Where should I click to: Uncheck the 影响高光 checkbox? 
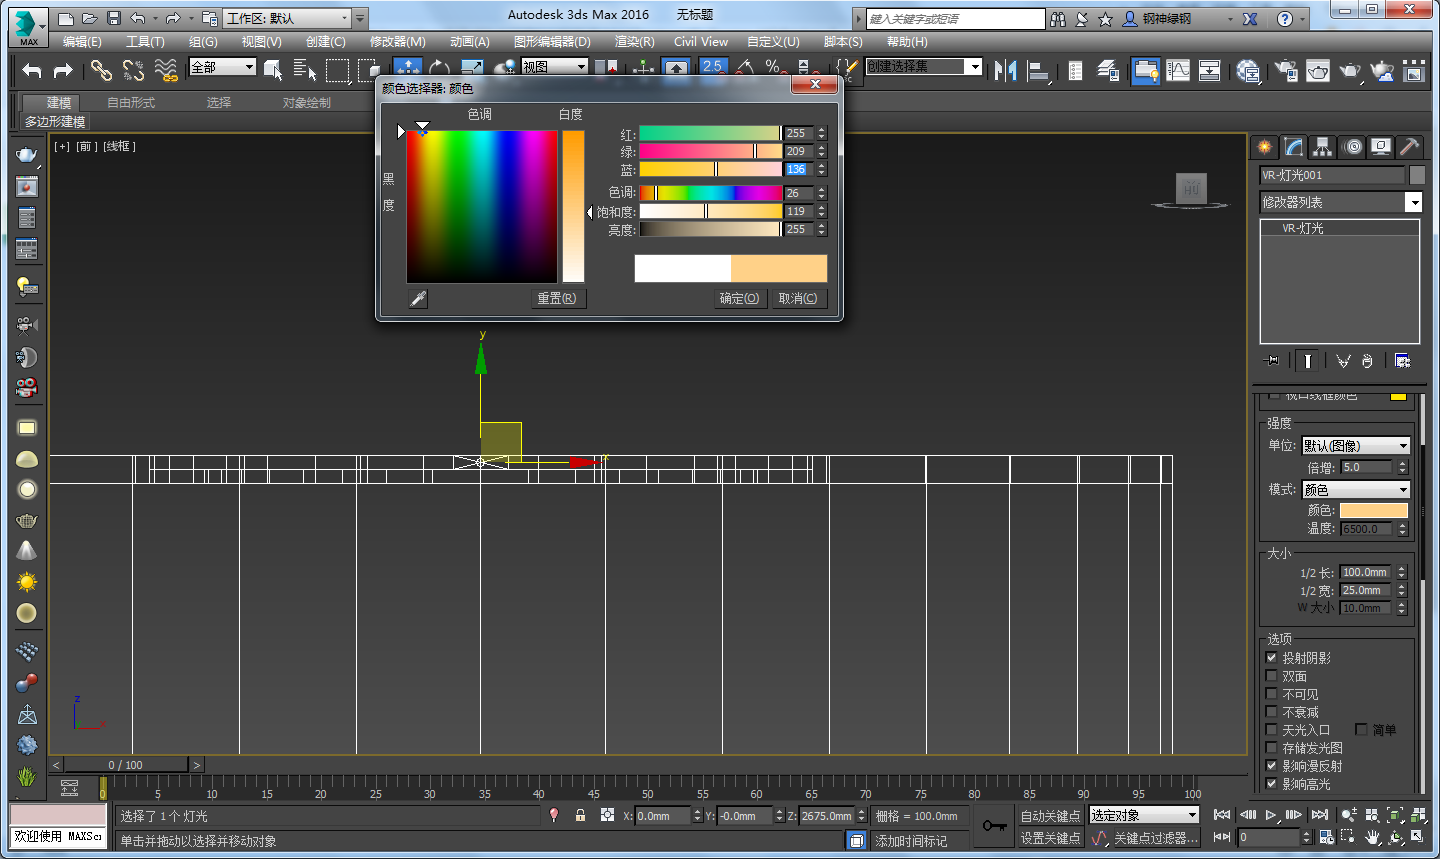click(x=1272, y=784)
